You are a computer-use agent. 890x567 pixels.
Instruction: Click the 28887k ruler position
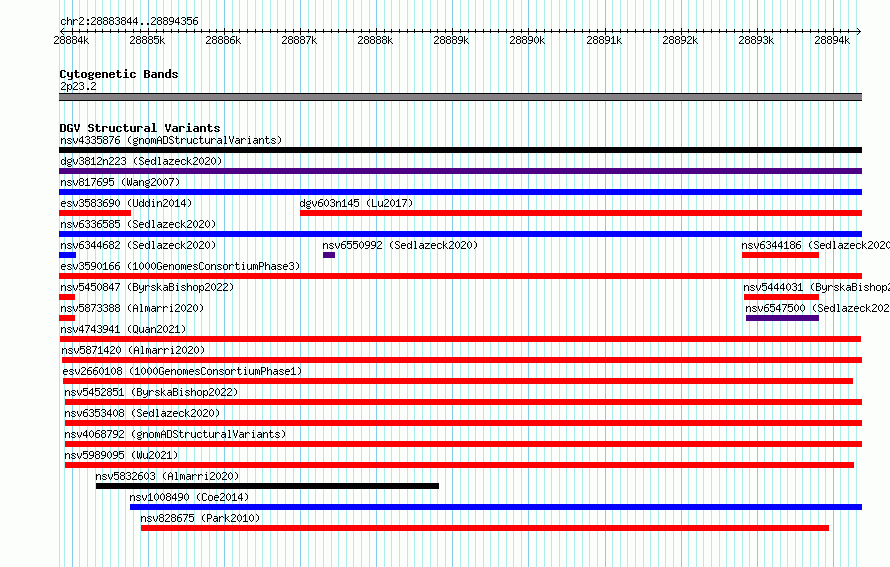299,40
